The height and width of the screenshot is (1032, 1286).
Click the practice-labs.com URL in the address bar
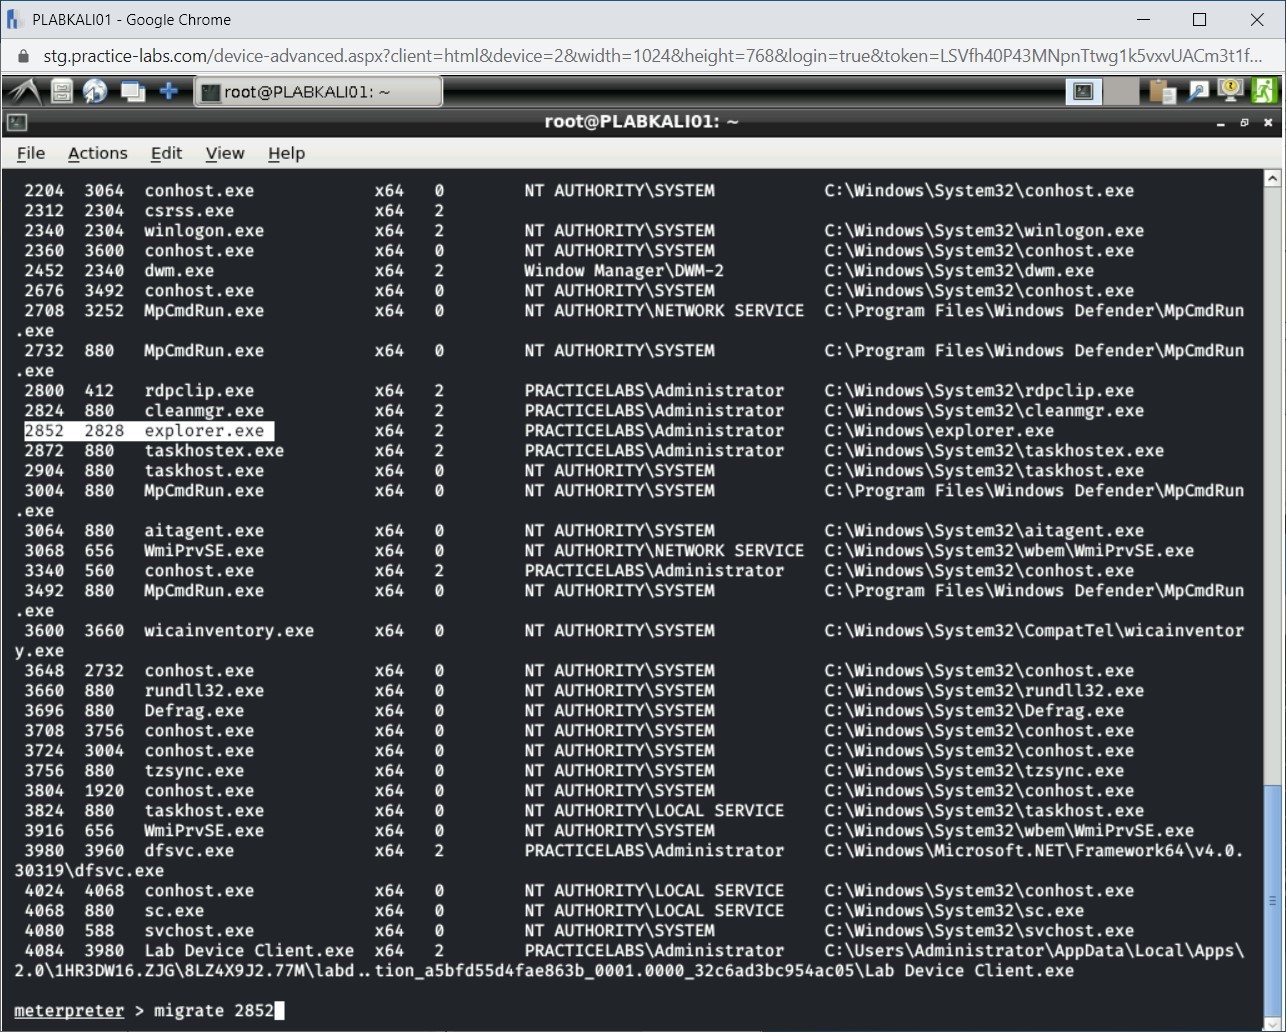tap(400, 58)
